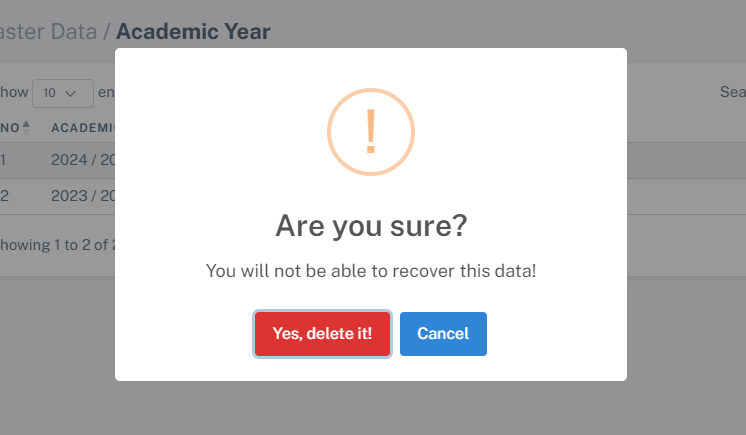
Task: Go to the Master Data breadcrumb
Action: click(50, 32)
